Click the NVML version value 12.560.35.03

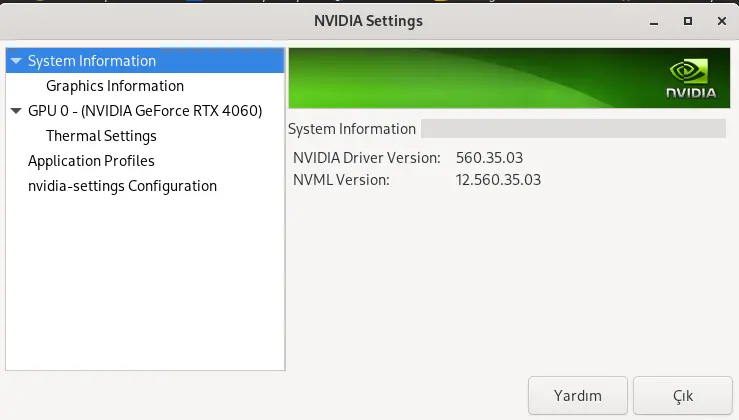tap(498, 180)
